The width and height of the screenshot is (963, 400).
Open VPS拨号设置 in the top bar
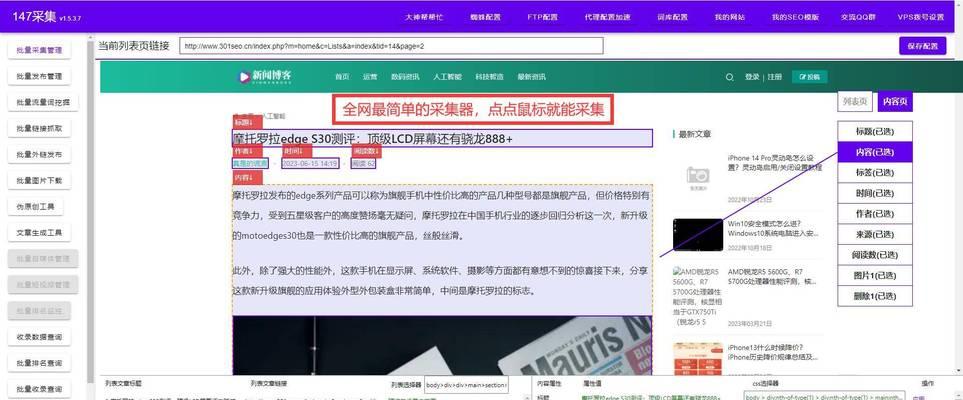tap(921, 17)
